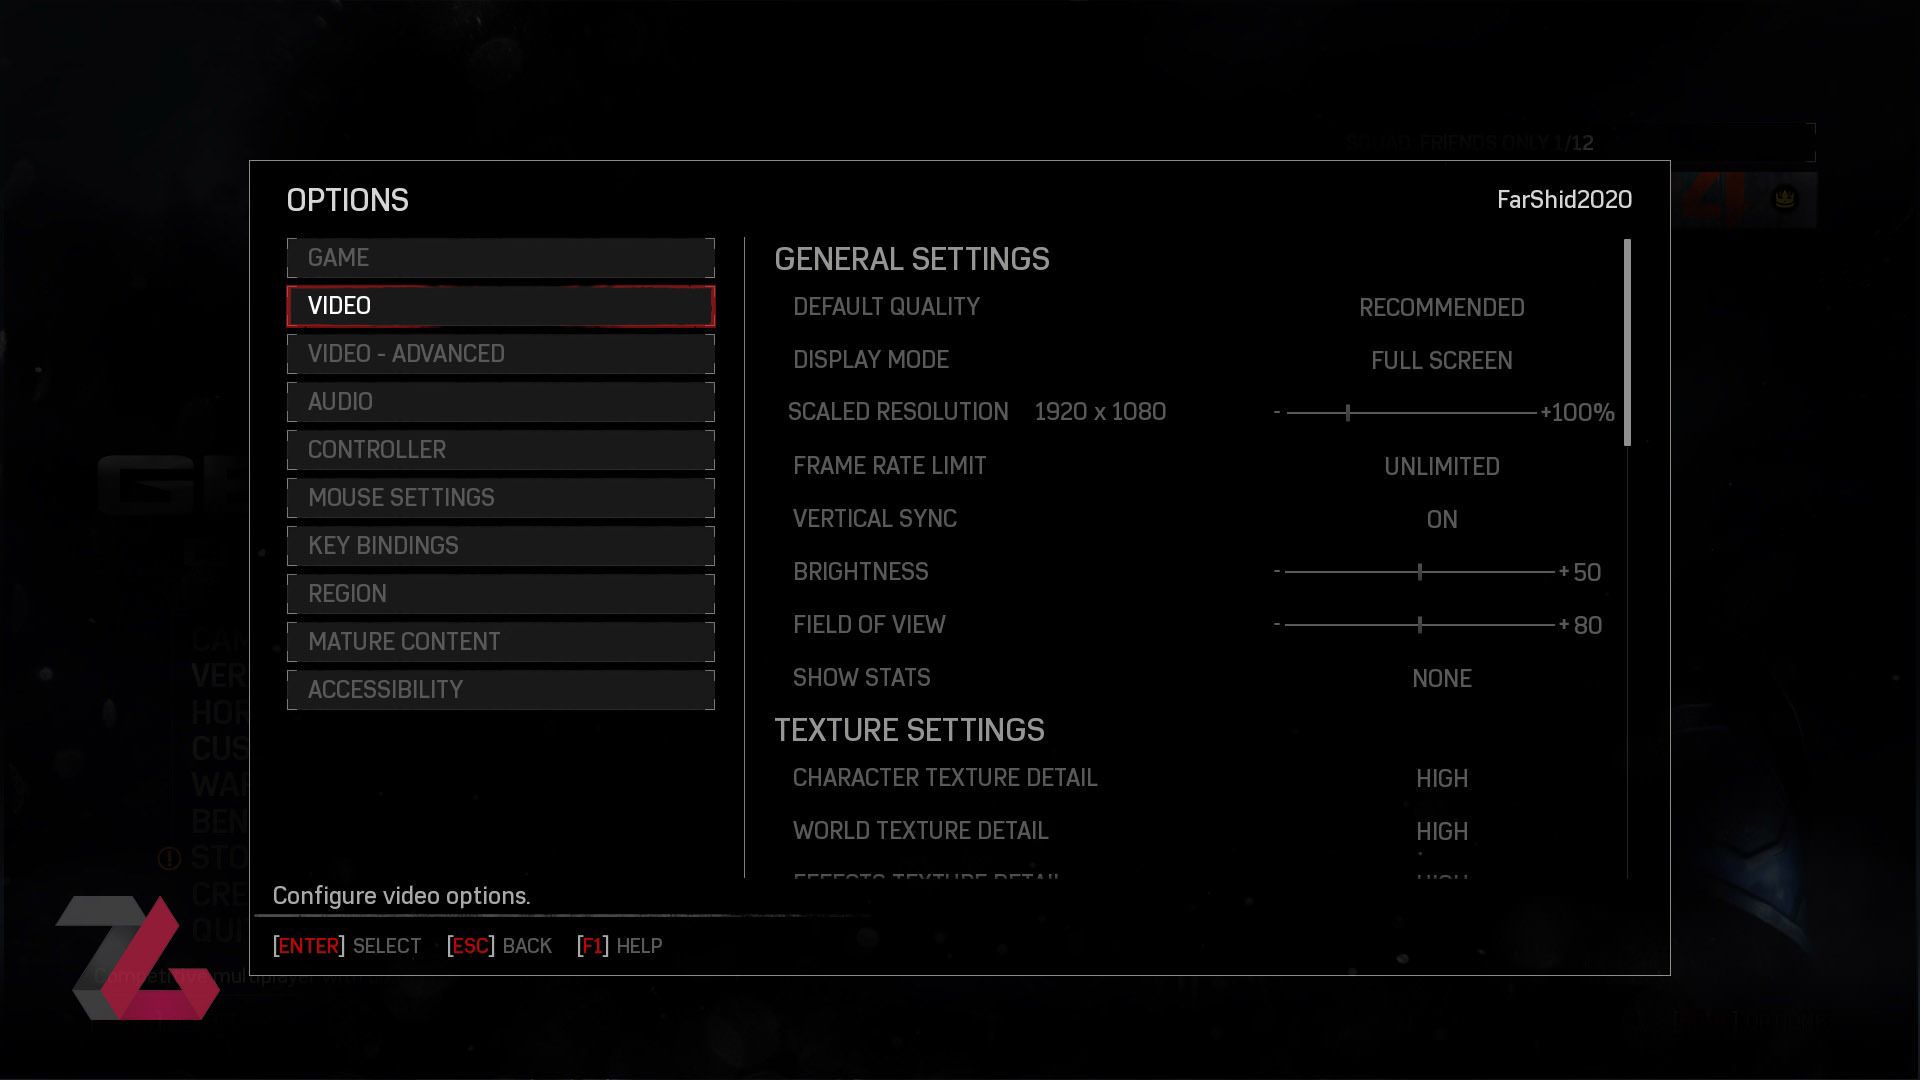The height and width of the screenshot is (1080, 1920).
Task: Open CONTROLLER settings panel
Action: click(500, 448)
